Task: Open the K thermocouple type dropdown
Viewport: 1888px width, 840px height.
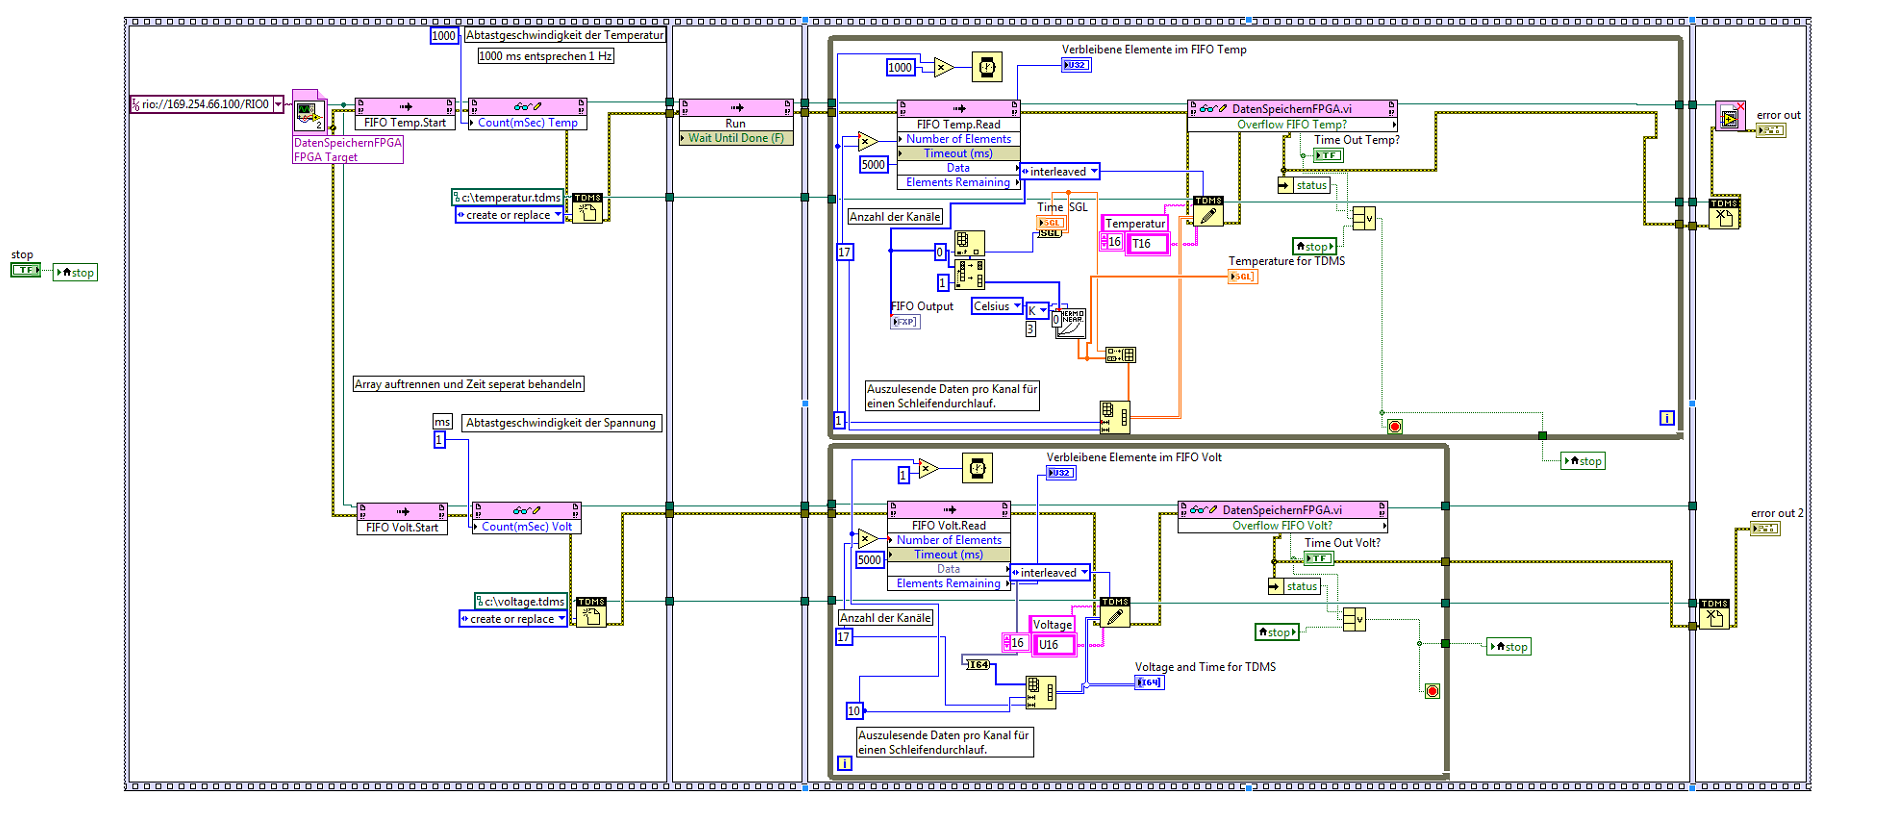Action: [x=1043, y=311]
